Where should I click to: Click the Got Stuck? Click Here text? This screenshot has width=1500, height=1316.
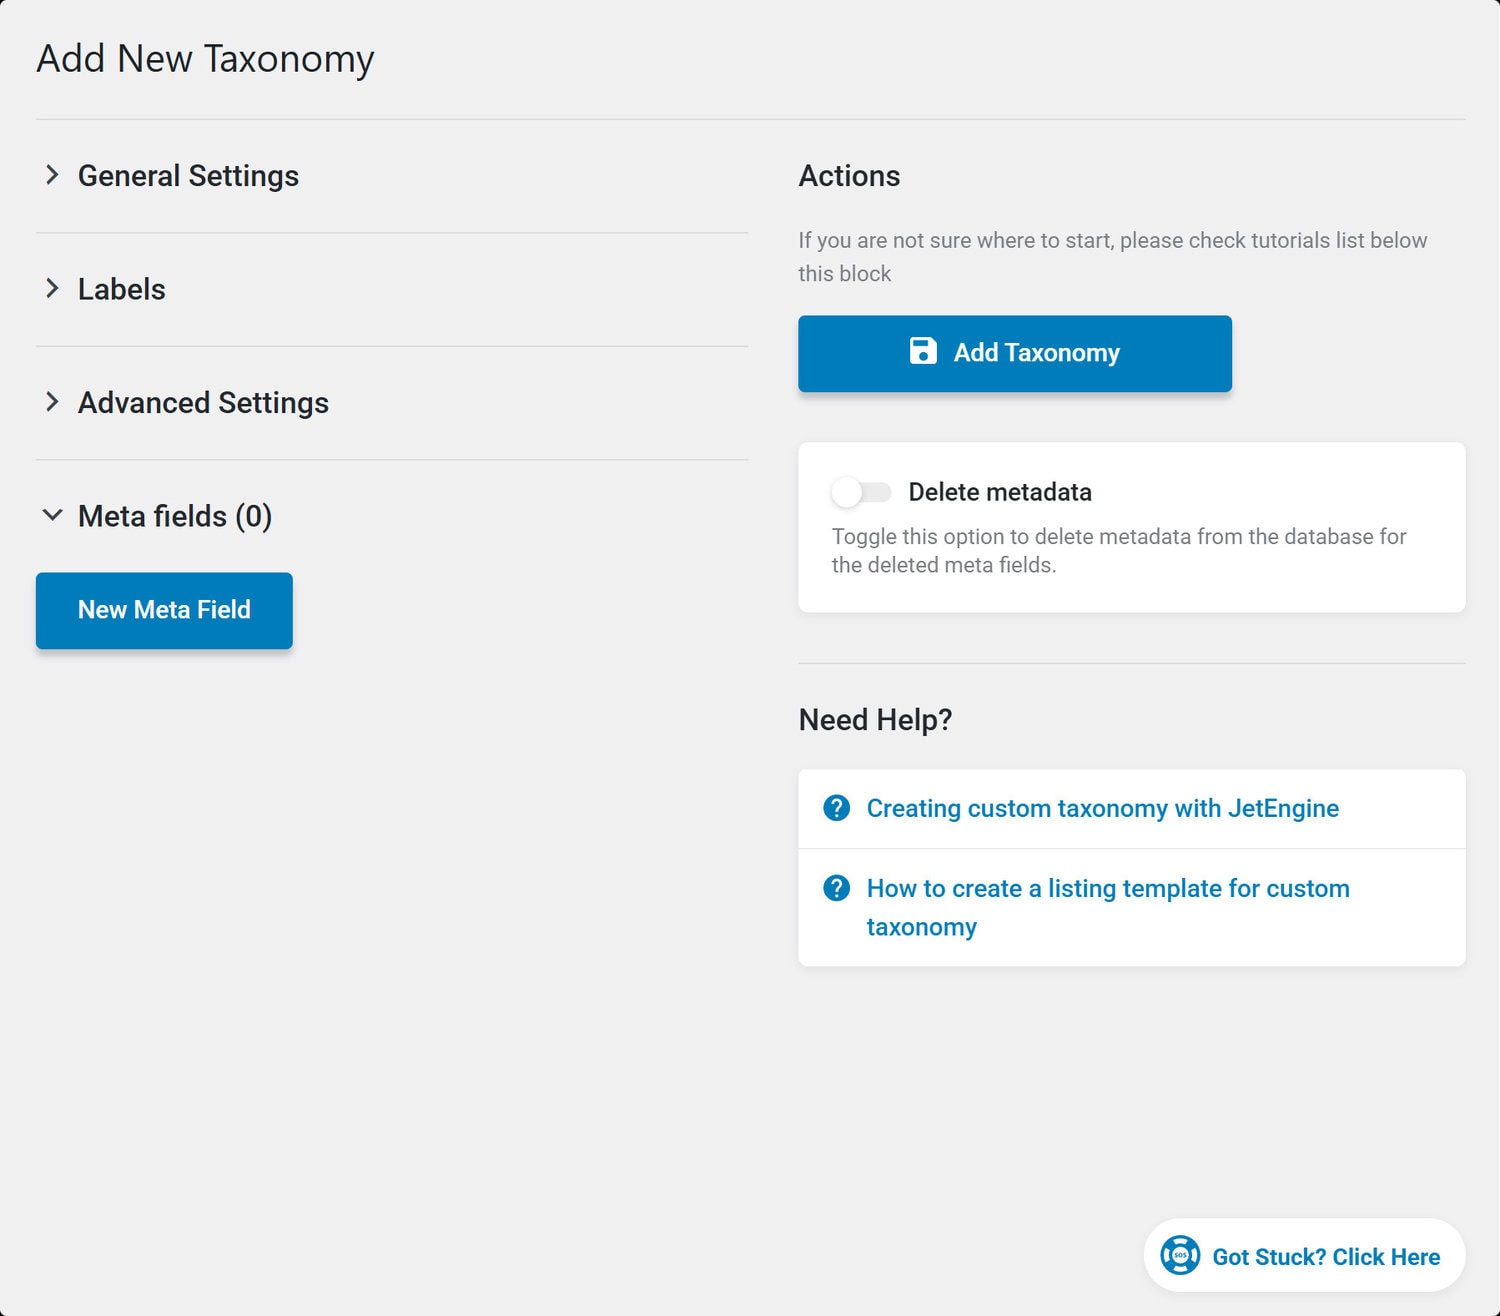[1326, 1257]
